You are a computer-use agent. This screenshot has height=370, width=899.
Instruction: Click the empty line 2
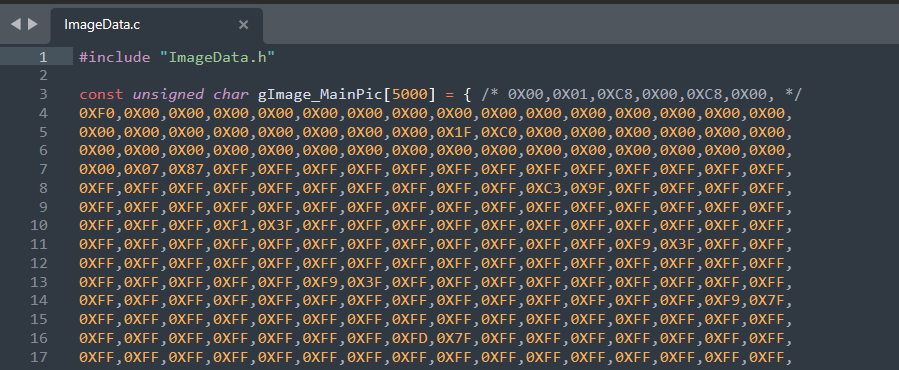436,76
